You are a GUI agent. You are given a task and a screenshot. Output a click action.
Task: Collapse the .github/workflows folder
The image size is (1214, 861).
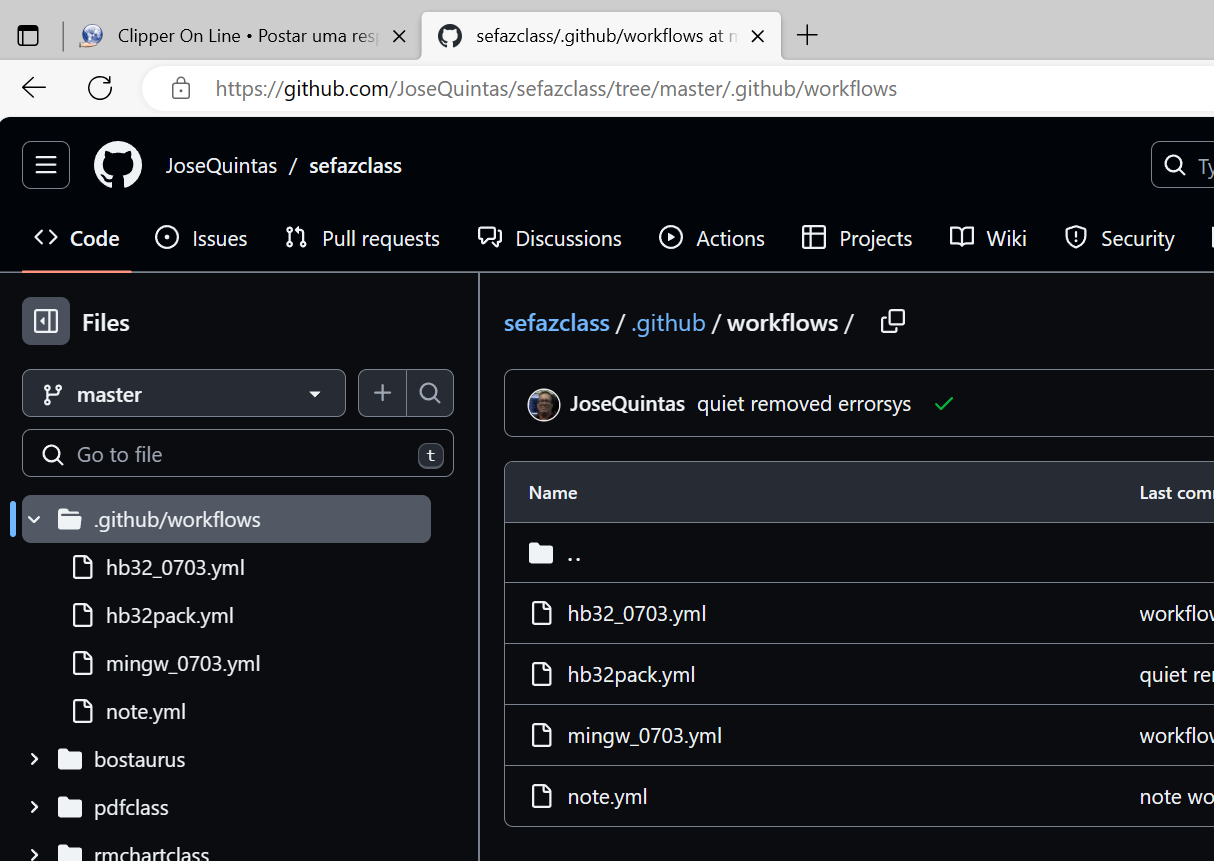tap(35, 519)
